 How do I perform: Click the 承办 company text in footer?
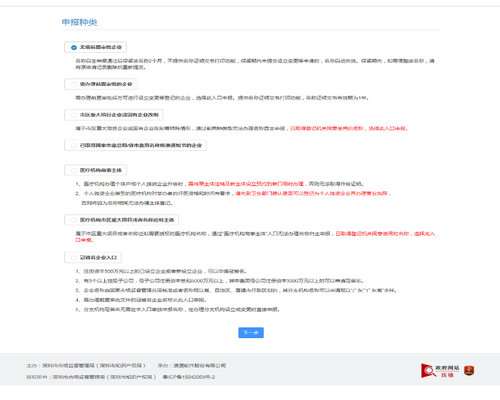point(192,365)
